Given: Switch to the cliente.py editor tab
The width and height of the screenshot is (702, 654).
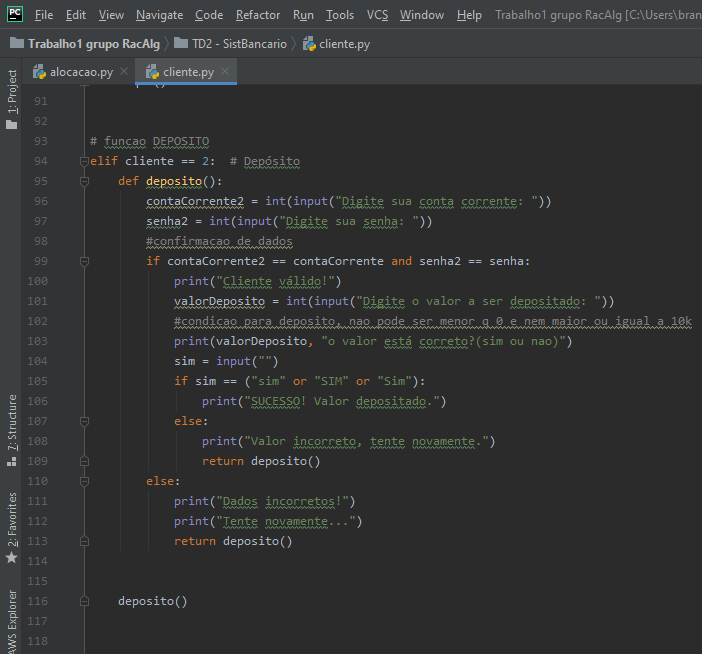Looking at the screenshot, I should [x=188, y=72].
